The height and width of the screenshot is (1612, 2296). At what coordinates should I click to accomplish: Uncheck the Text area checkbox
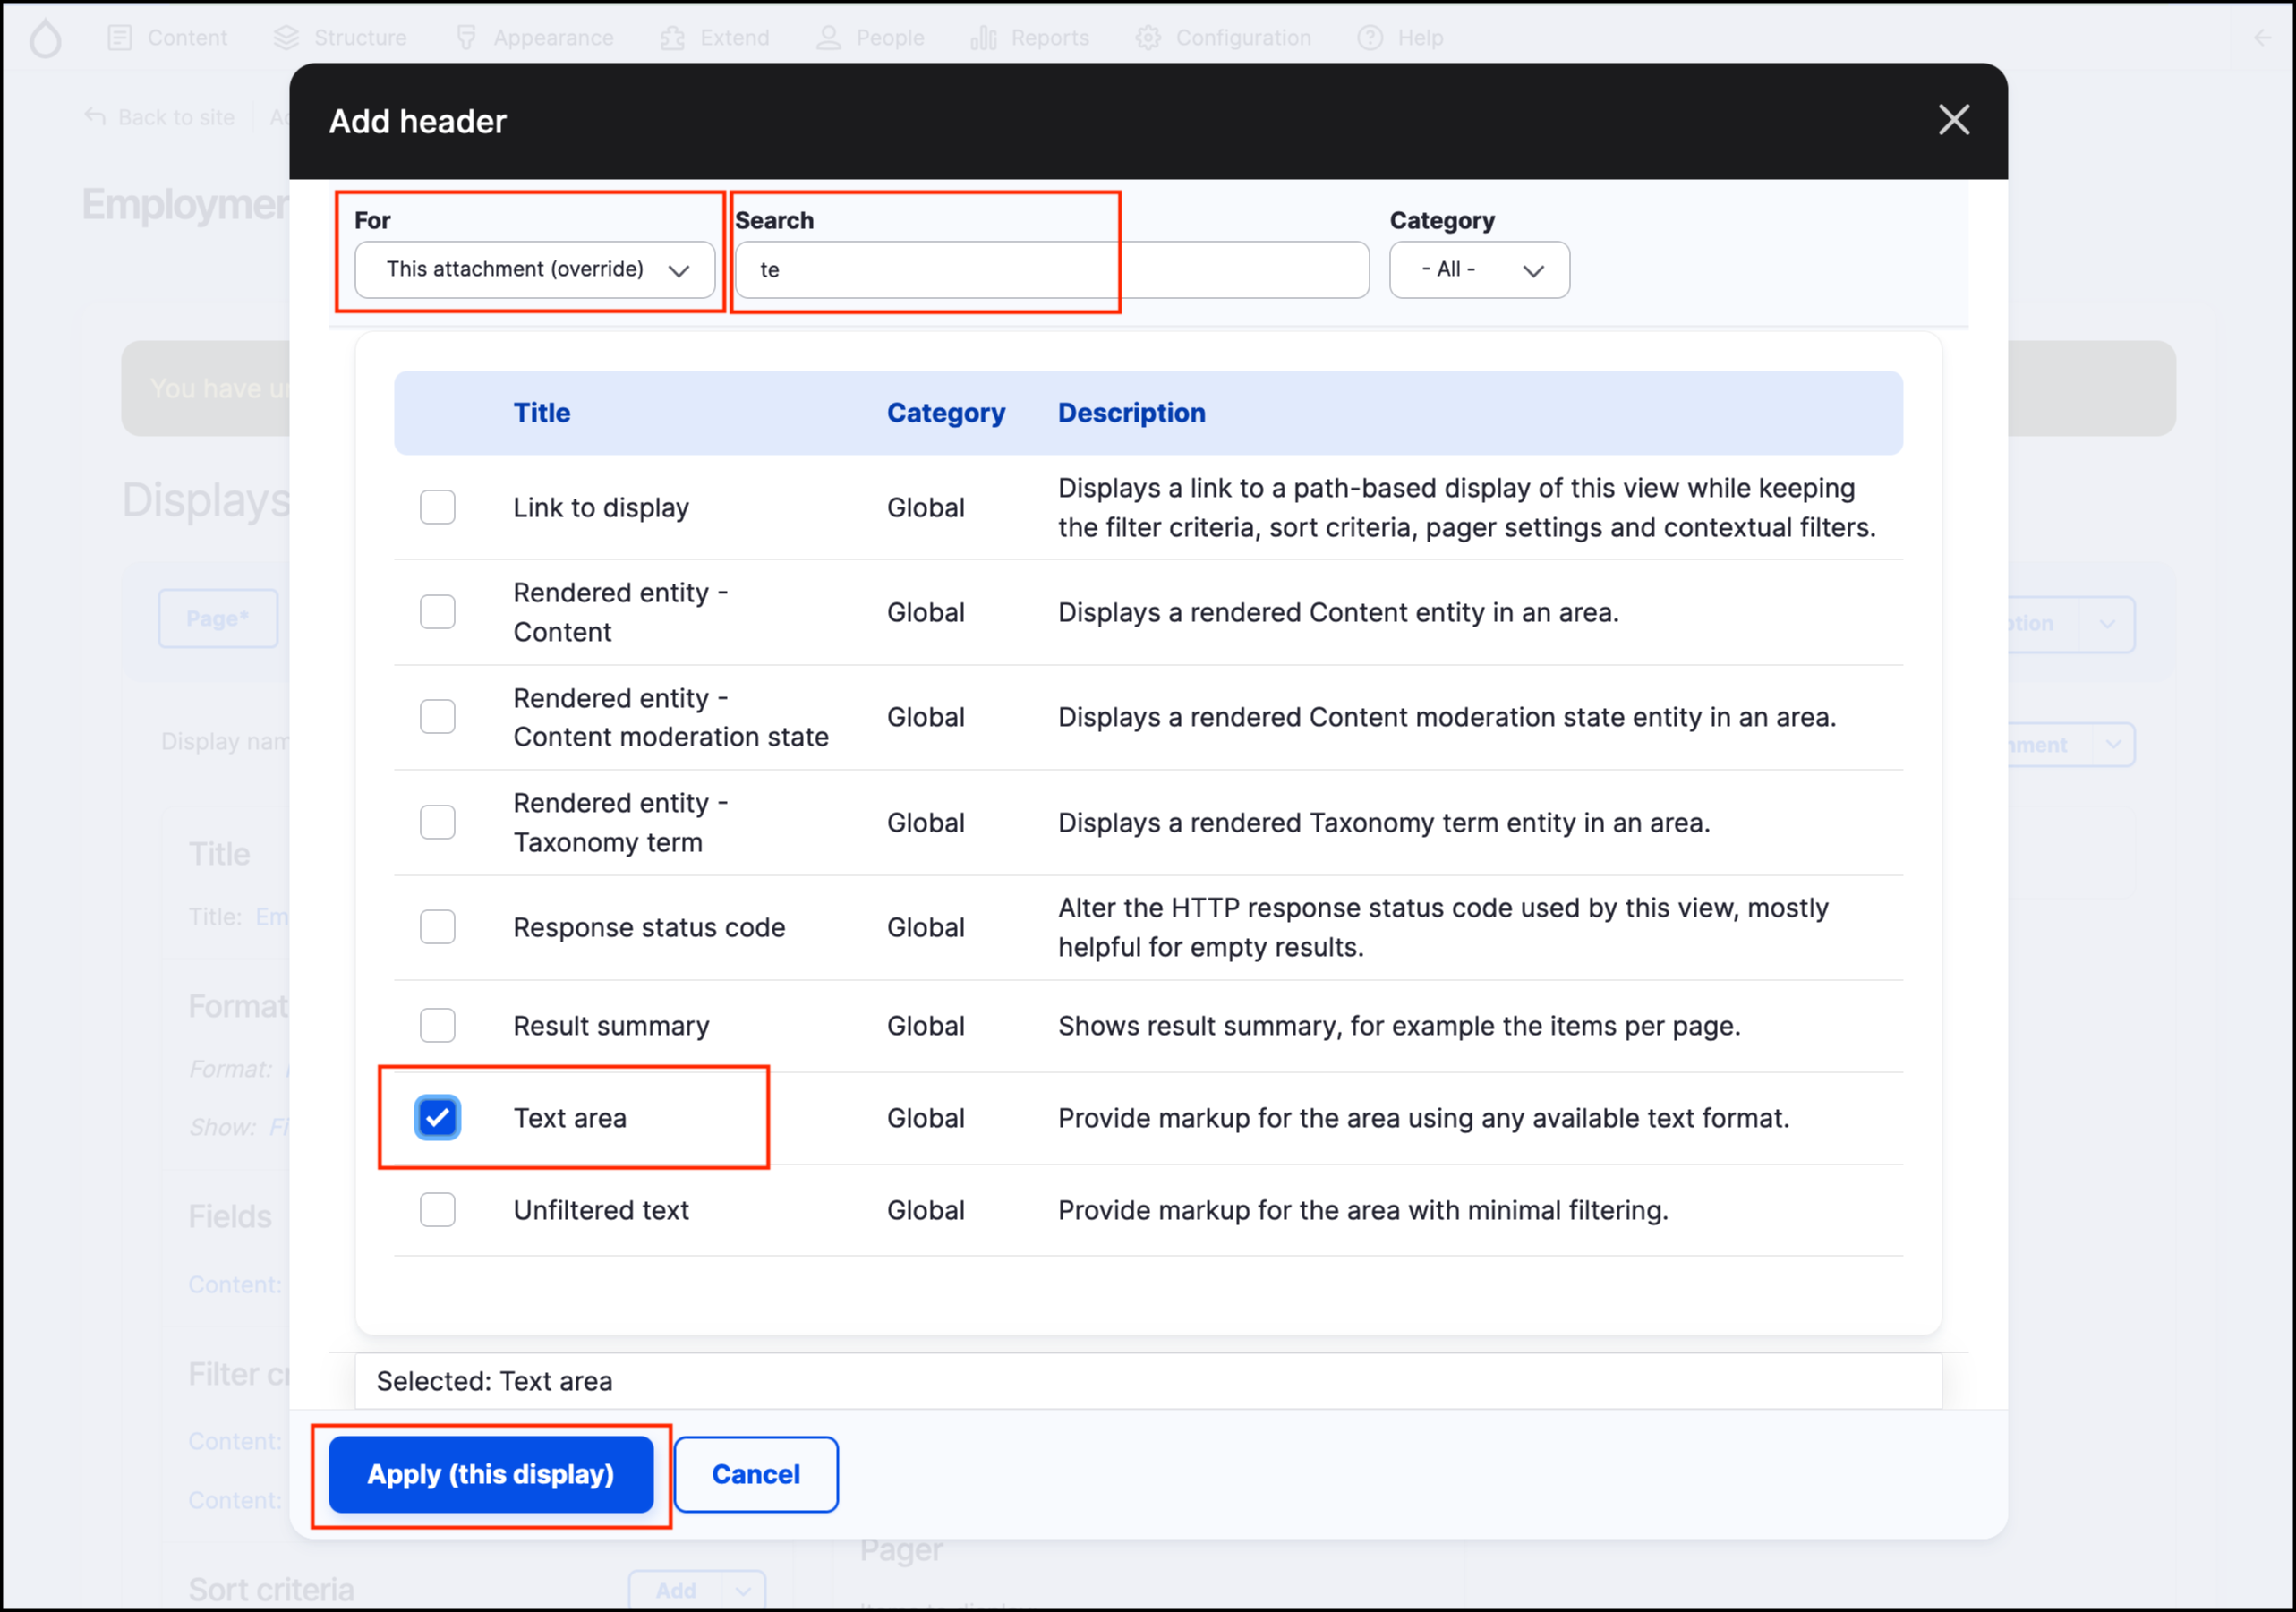tap(437, 1118)
